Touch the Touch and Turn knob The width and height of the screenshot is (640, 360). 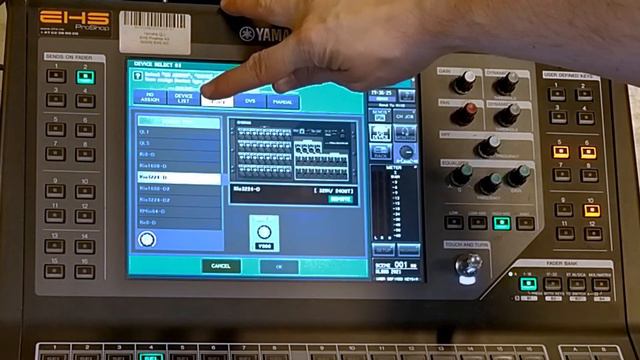click(x=469, y=264)
